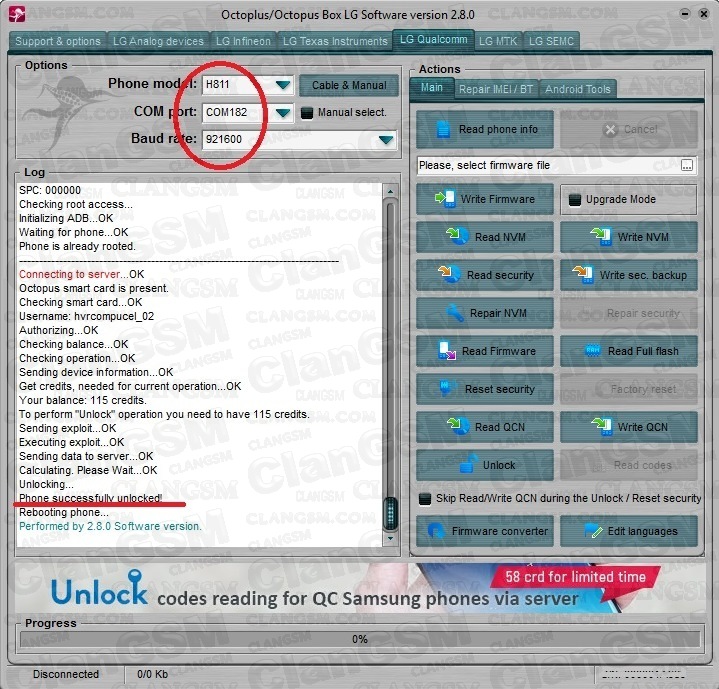Click Read NVM action
Screen dimensions: 719x689
point(484,237)
